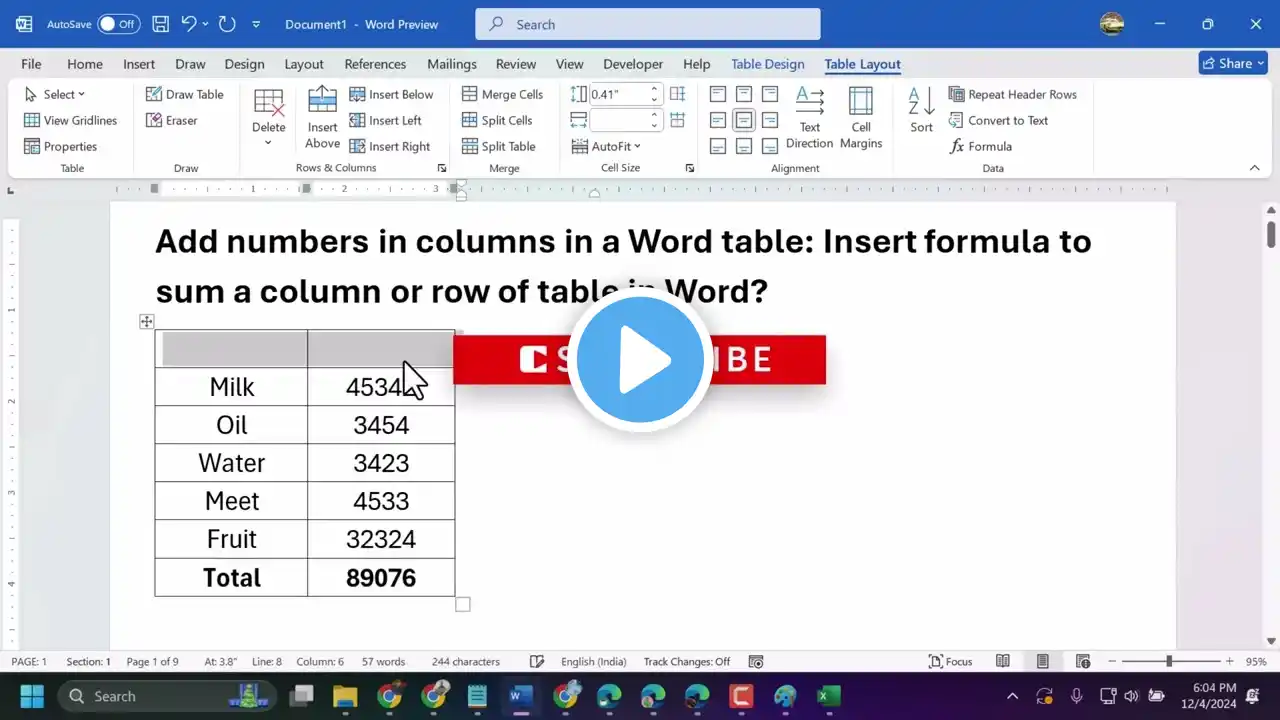This screenshot has height=720, width=1280.
Task: Switch to the References tab
Action: tap(375, 64)
